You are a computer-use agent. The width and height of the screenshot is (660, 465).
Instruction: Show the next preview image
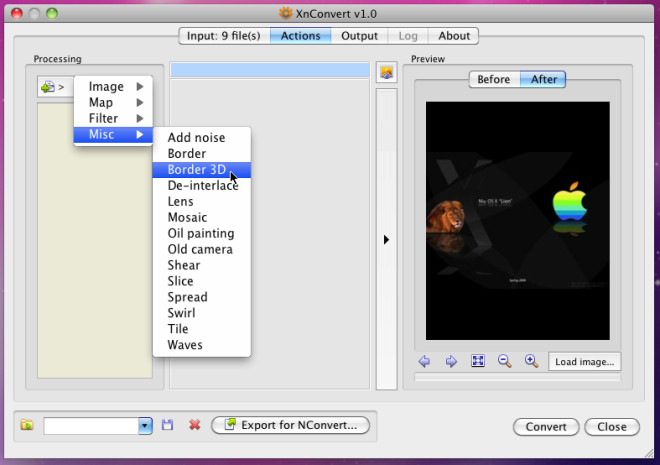pyautogui.click(x=452, y=362)
